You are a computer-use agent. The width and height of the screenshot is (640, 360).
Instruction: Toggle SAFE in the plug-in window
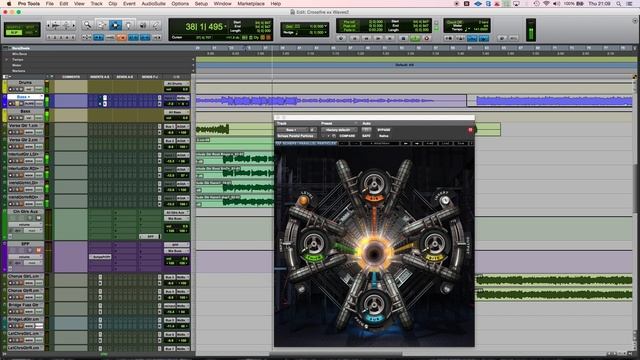pos(366,136)
